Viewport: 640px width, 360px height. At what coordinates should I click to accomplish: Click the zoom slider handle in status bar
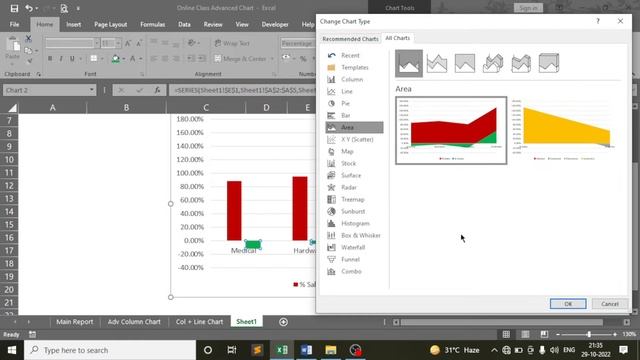click(x=589, y=334)
